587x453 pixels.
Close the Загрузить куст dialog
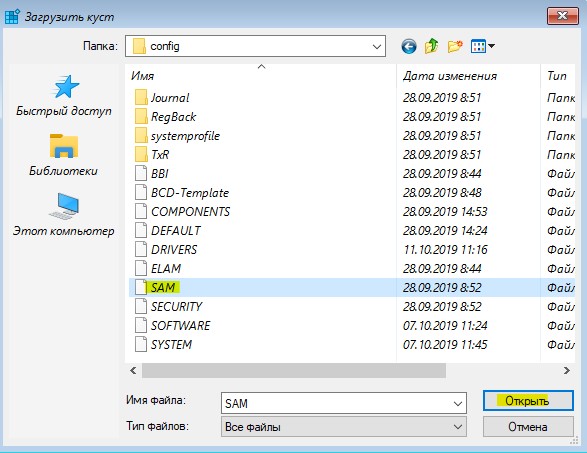(562, 16)
